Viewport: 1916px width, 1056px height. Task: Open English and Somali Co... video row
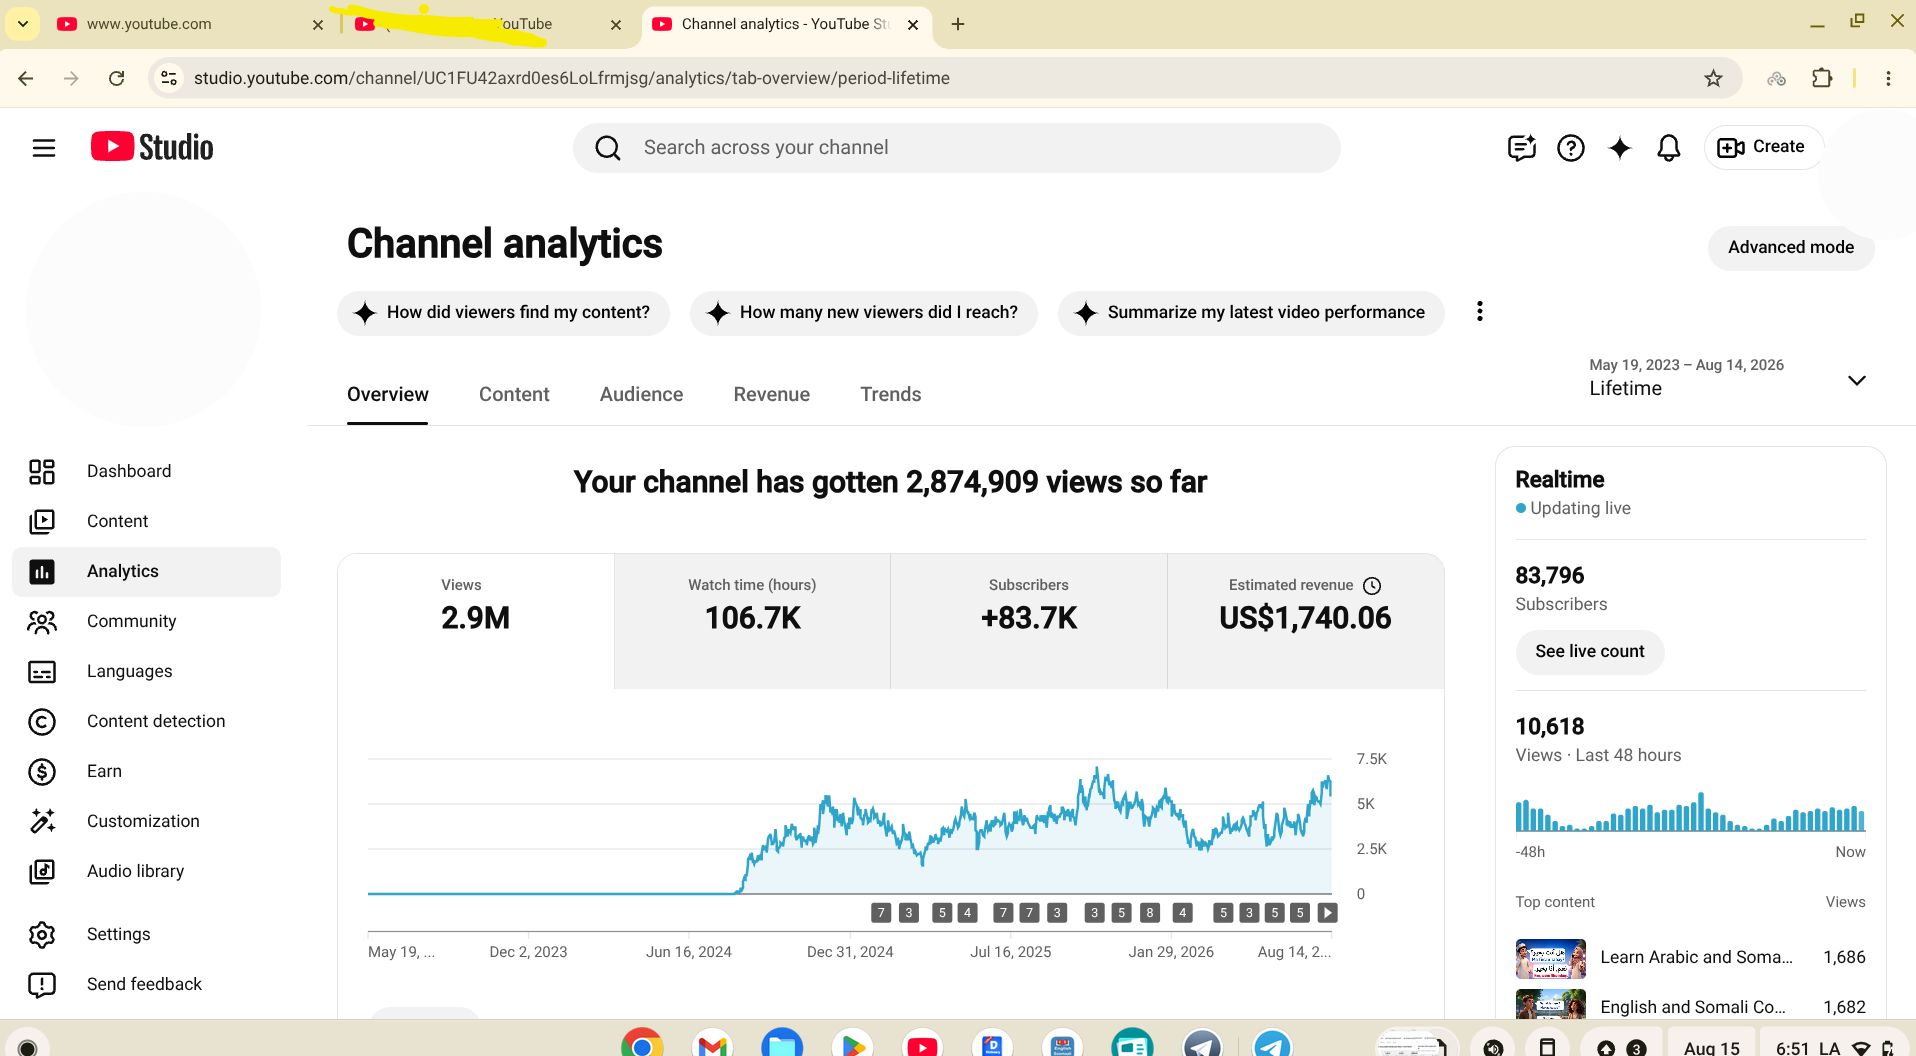(x=1690, y=1006)
